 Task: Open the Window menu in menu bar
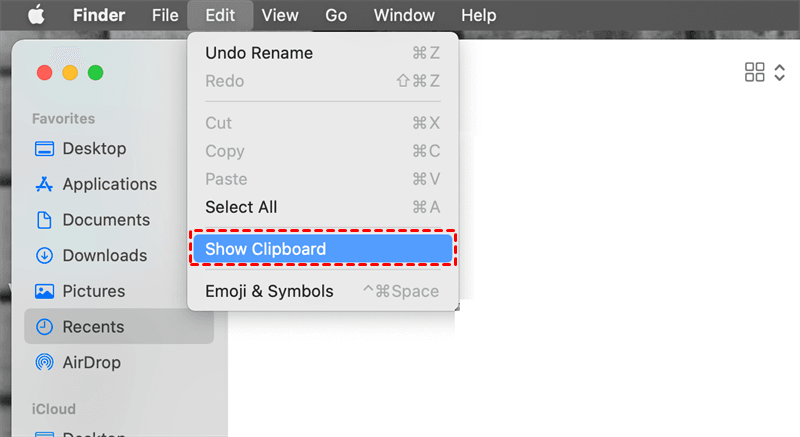[404, 15]
